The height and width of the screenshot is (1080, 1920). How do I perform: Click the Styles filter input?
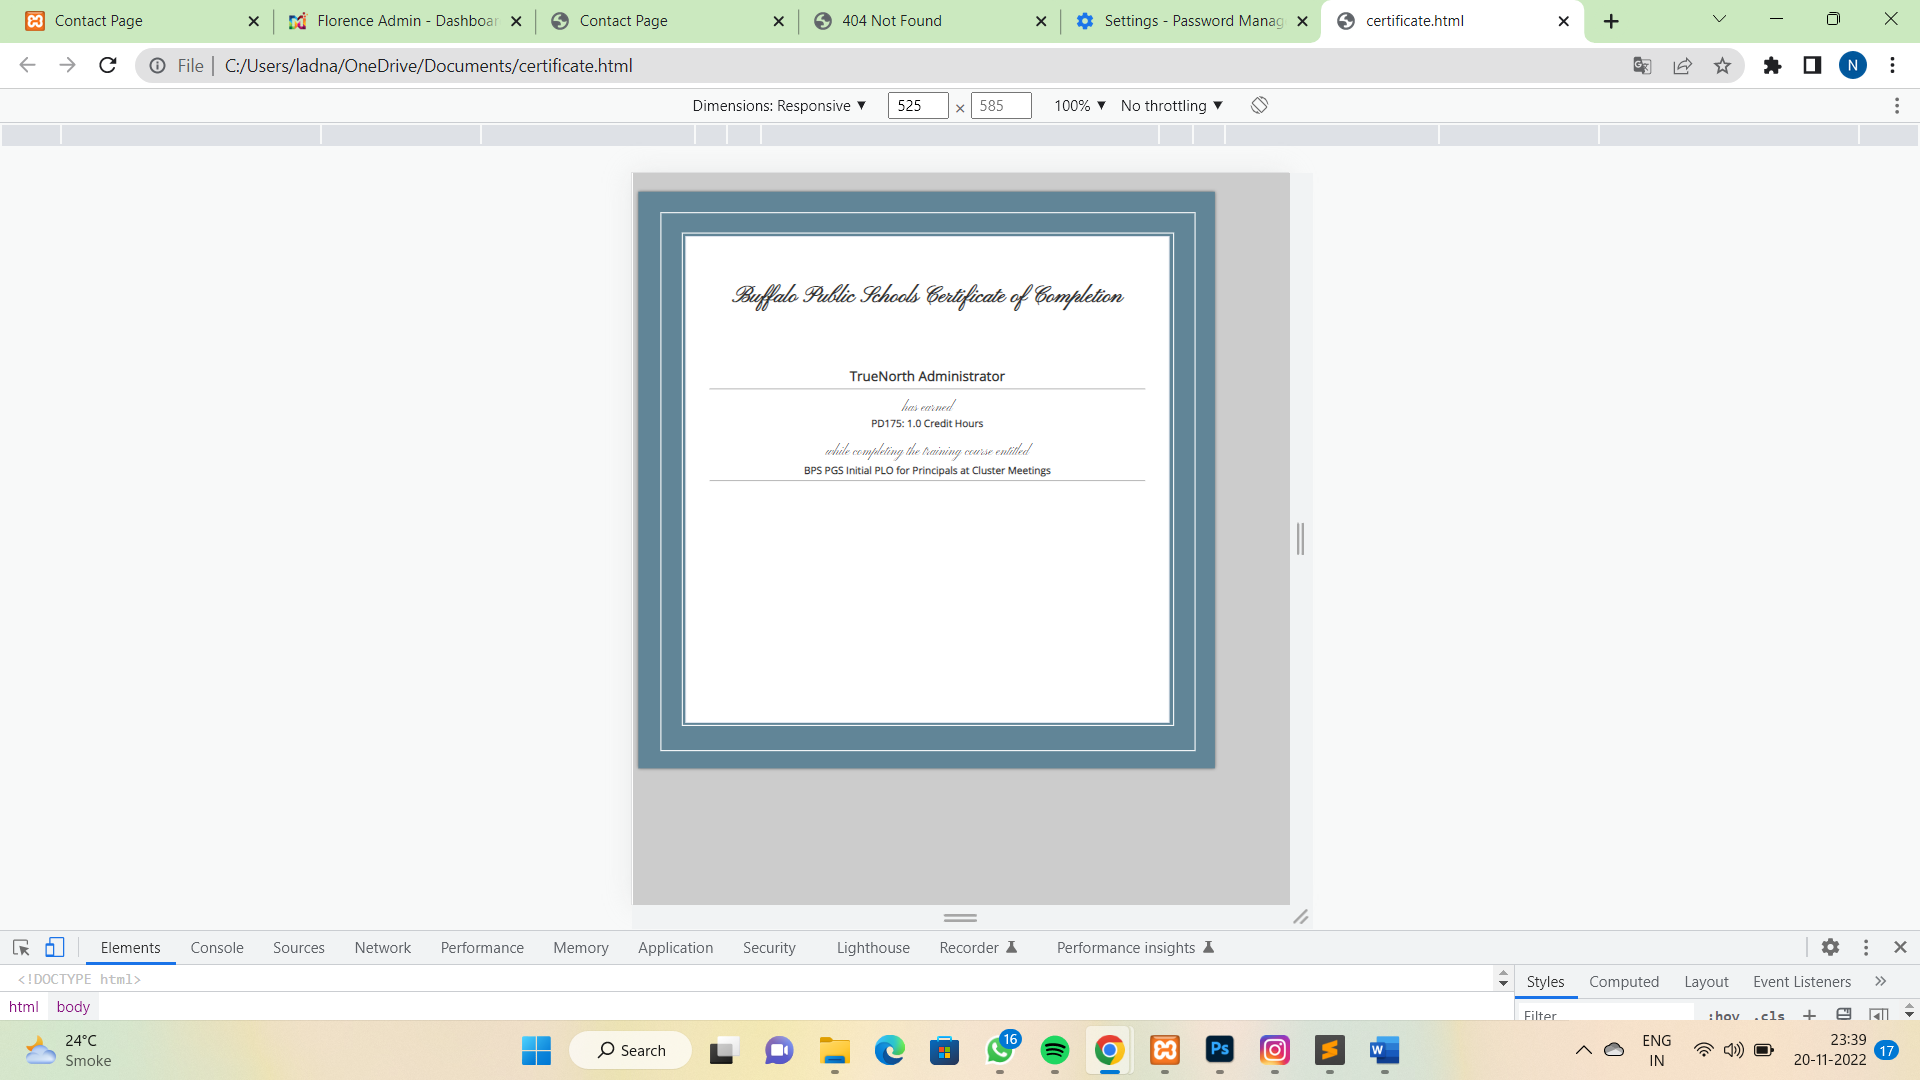pos(1605,1014)
